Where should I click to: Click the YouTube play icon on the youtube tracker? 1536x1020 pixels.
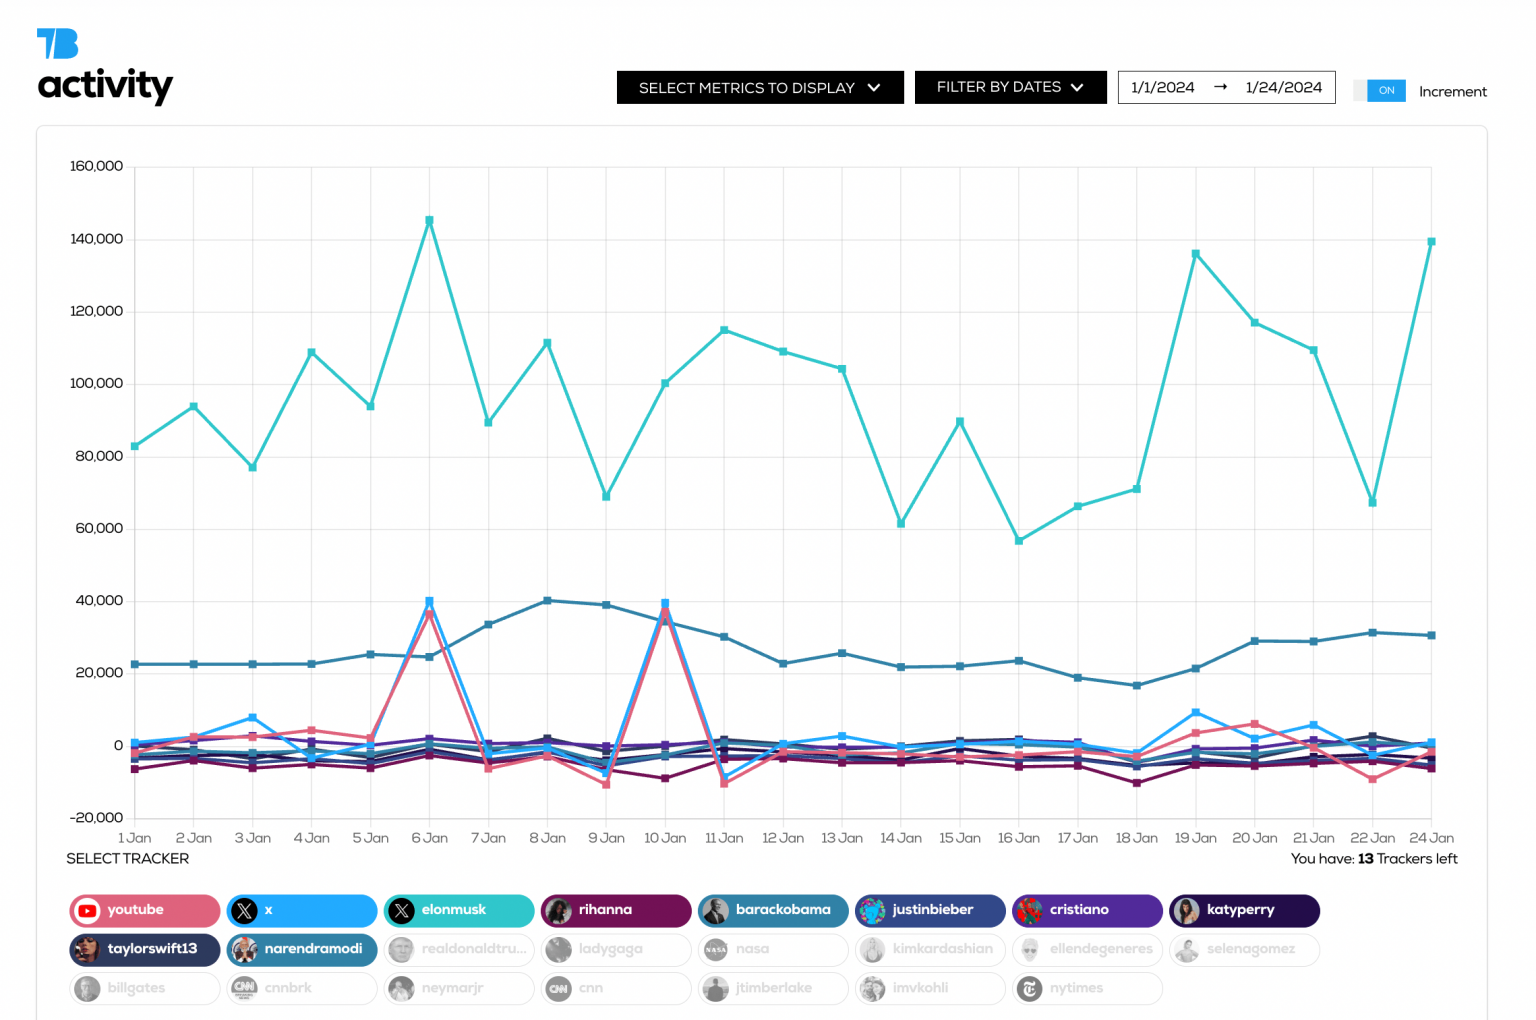[x=87, y=910]
